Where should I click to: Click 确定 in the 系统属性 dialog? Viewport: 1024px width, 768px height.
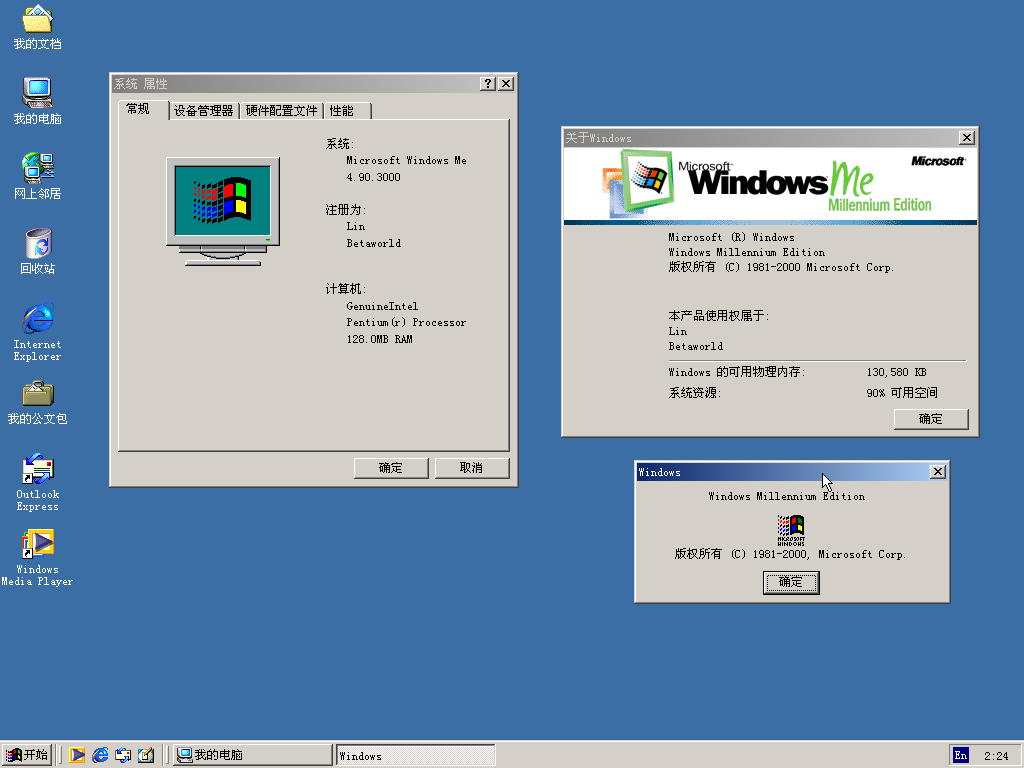click(x=390, y=468)
